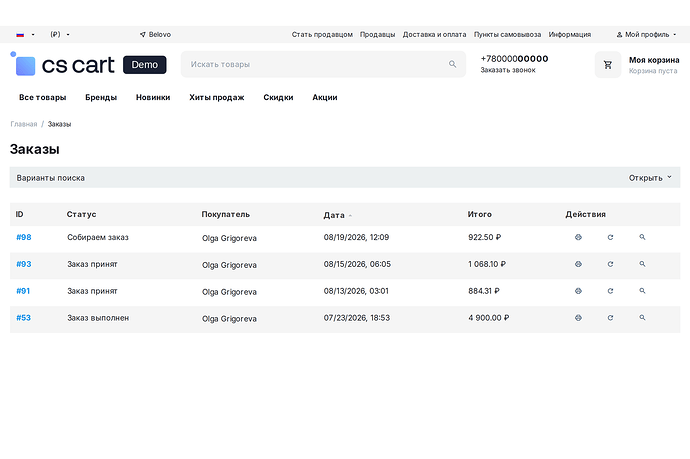This screenshot has width=690, height=459.
Task: Sort by the Итого column header
Action: tap(480, 214)
